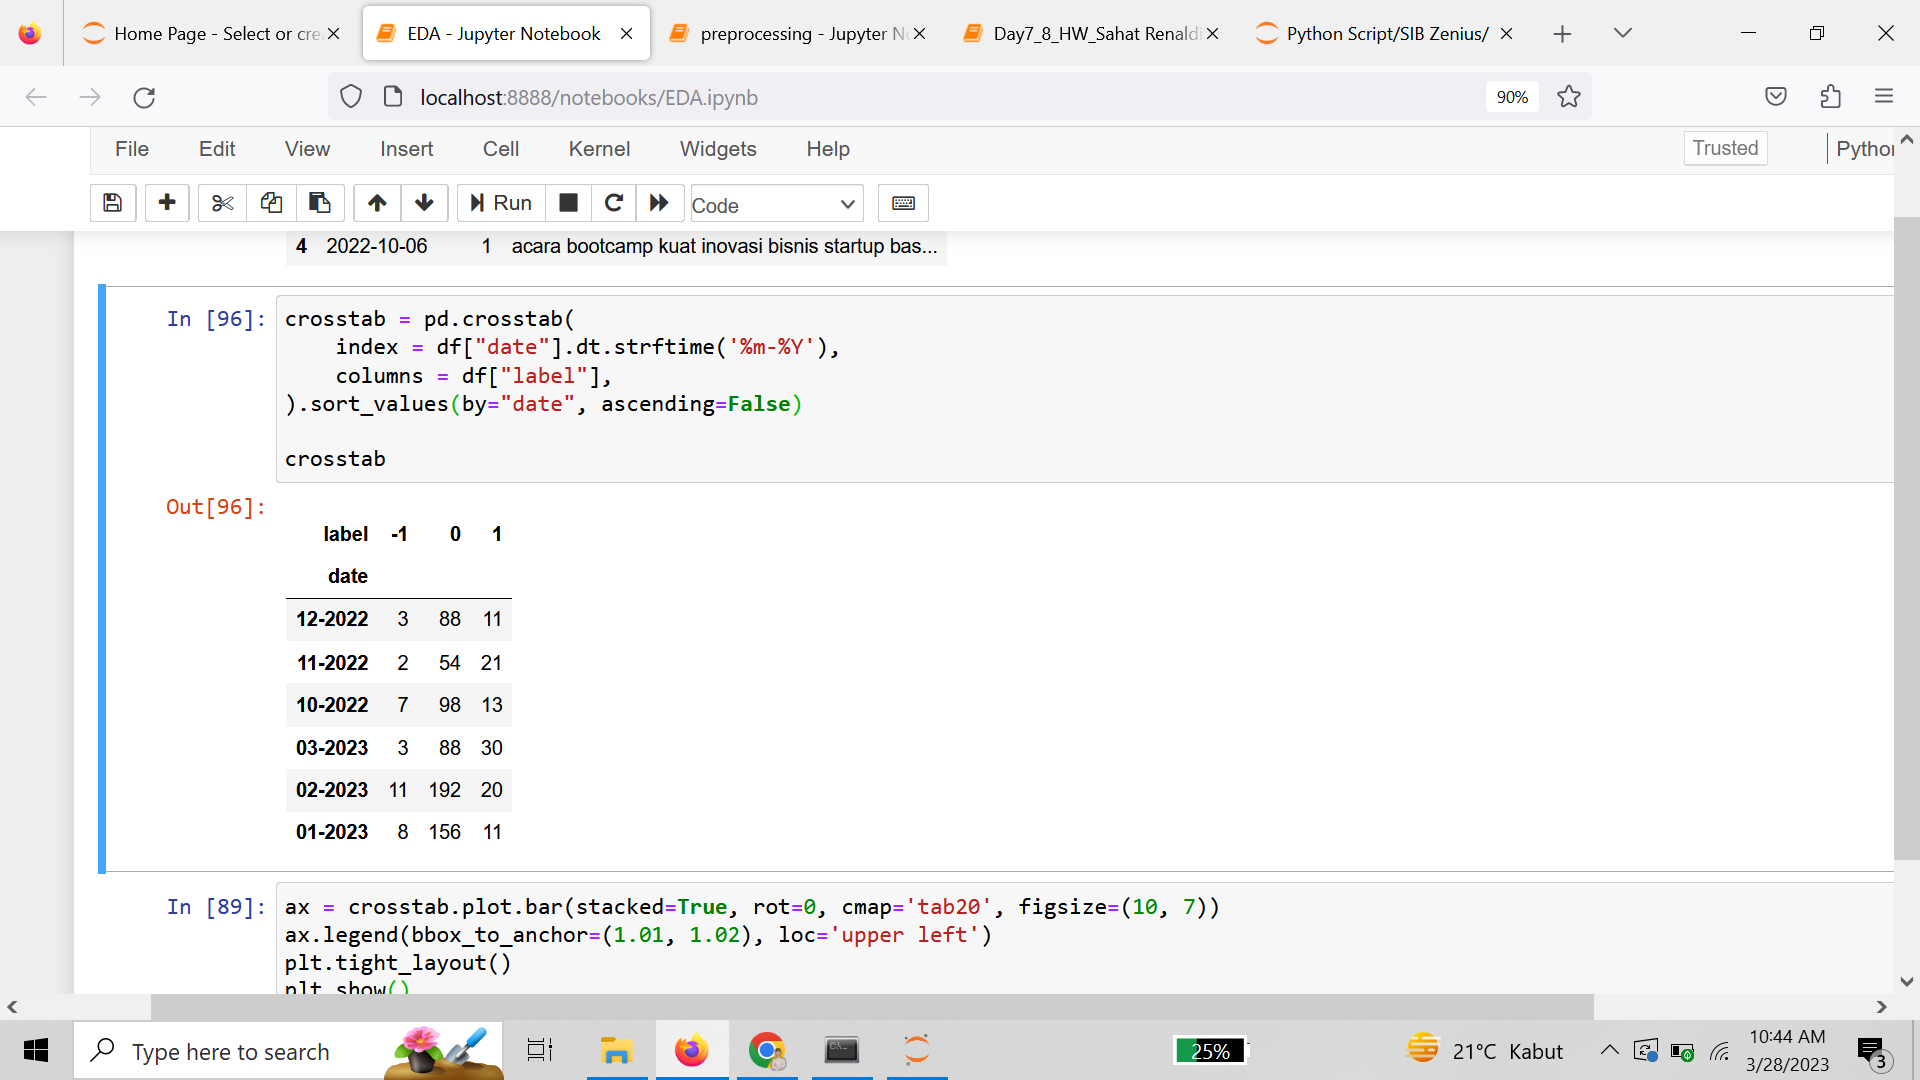The width and height of the screenshot is (1920, 1080).
Task: Paste the cell below with the clipboard icon
Action: tap(320, 203)
